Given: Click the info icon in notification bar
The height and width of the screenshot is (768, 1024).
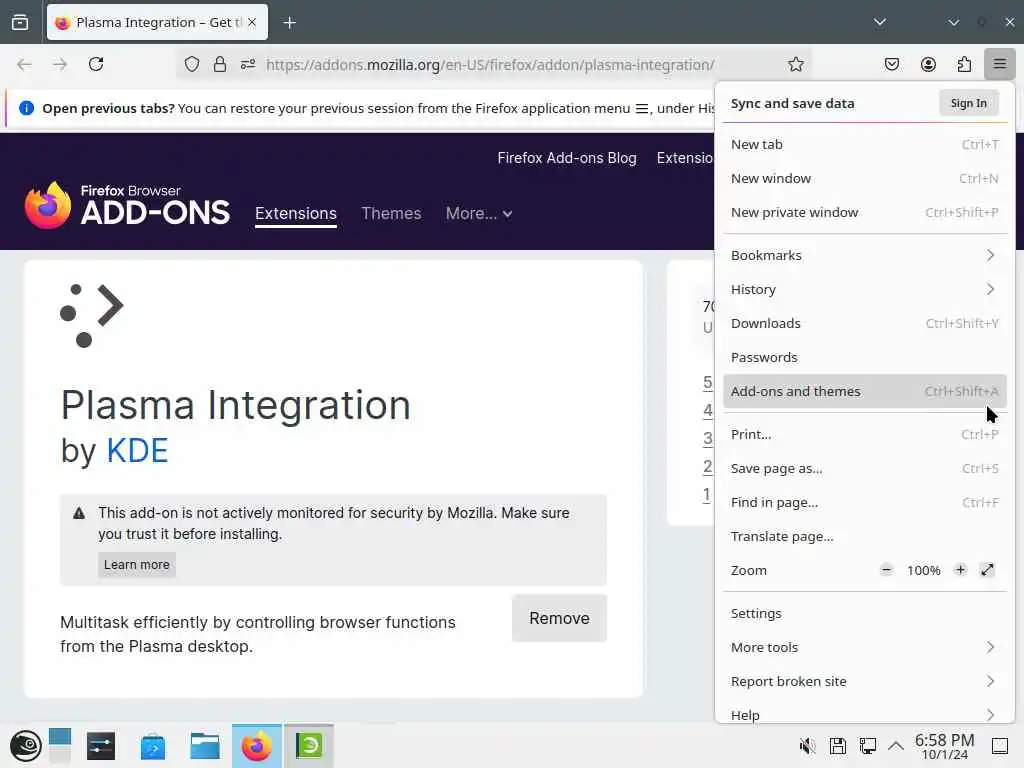Looking at the screenshot, I should point(27,108).
